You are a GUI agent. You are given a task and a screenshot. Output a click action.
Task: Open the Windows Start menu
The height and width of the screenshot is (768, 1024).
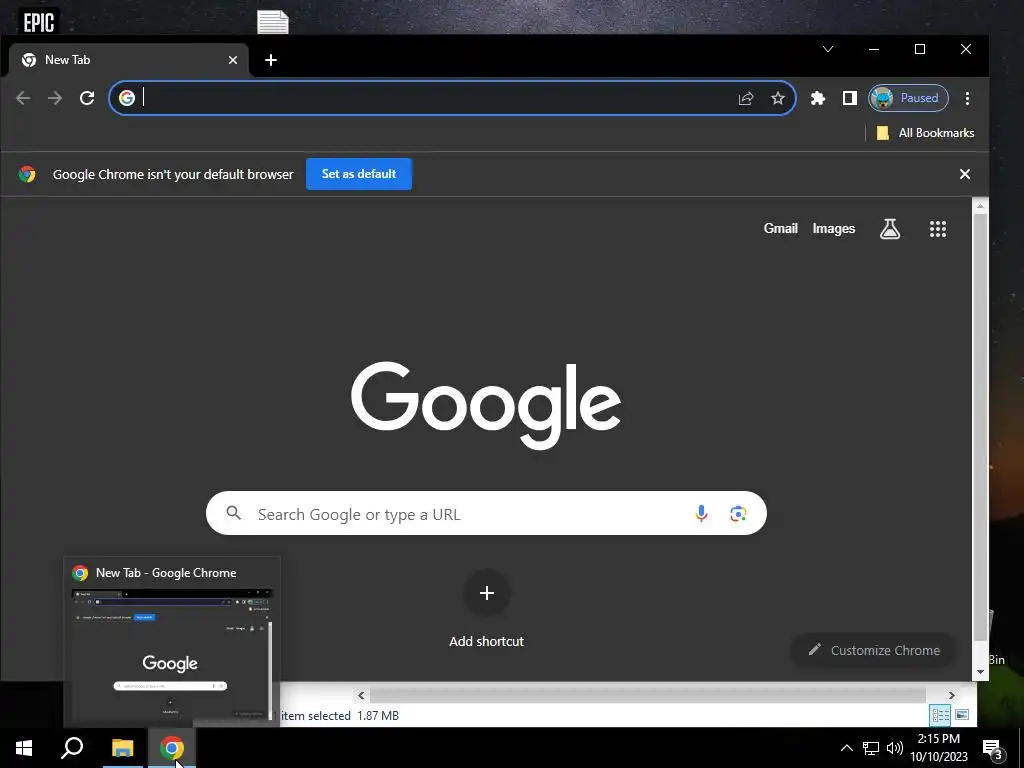click(24, 748)
